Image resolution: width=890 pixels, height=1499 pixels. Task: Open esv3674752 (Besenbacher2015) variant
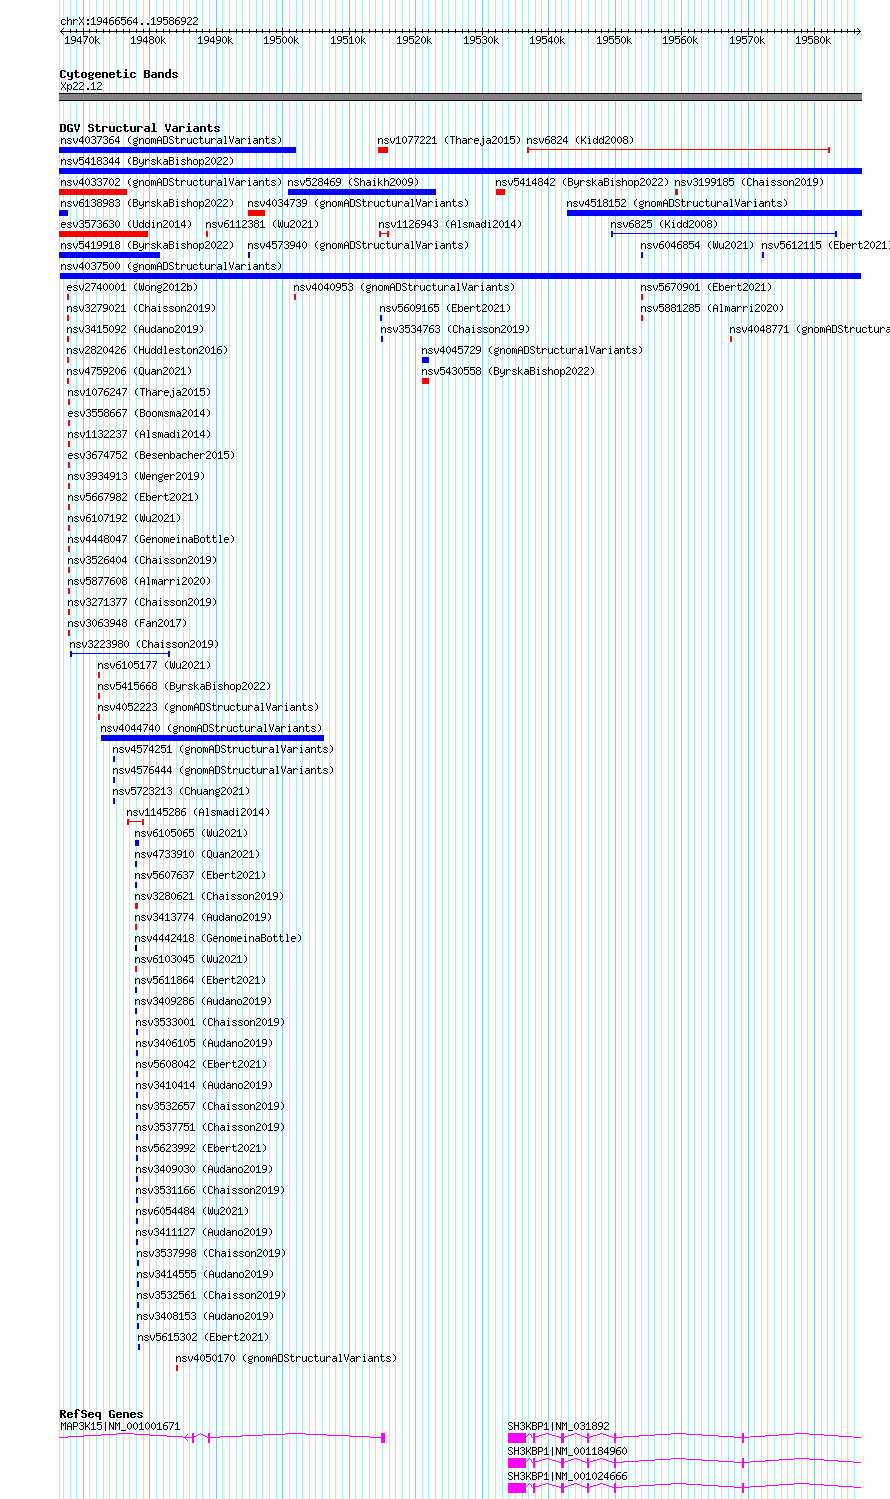[151, 456]
